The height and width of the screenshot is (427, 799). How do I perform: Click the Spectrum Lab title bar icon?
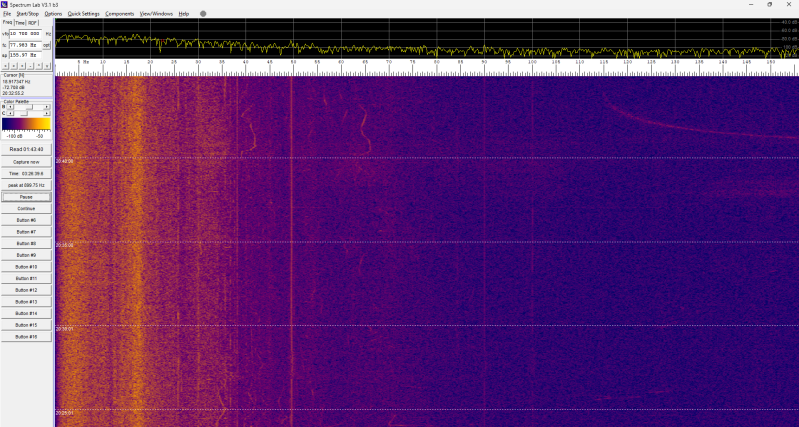4,4
